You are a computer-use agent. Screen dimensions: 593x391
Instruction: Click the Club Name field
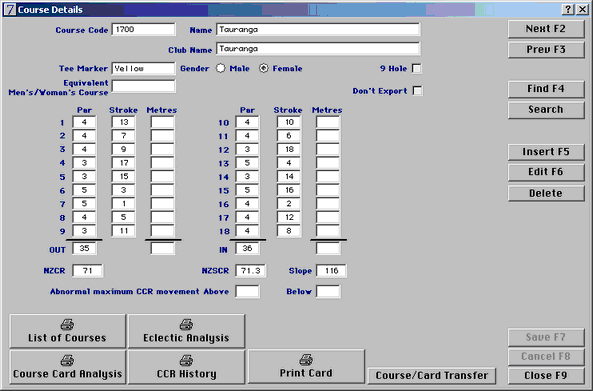point(318,49)
